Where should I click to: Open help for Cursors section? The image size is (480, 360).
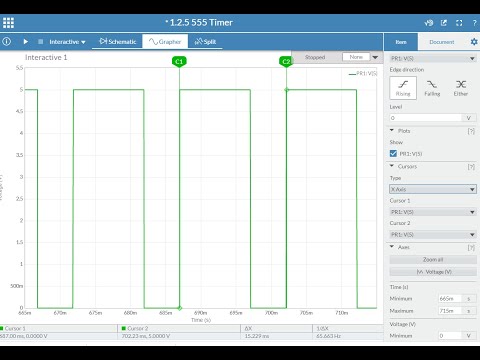click(471, 167)
